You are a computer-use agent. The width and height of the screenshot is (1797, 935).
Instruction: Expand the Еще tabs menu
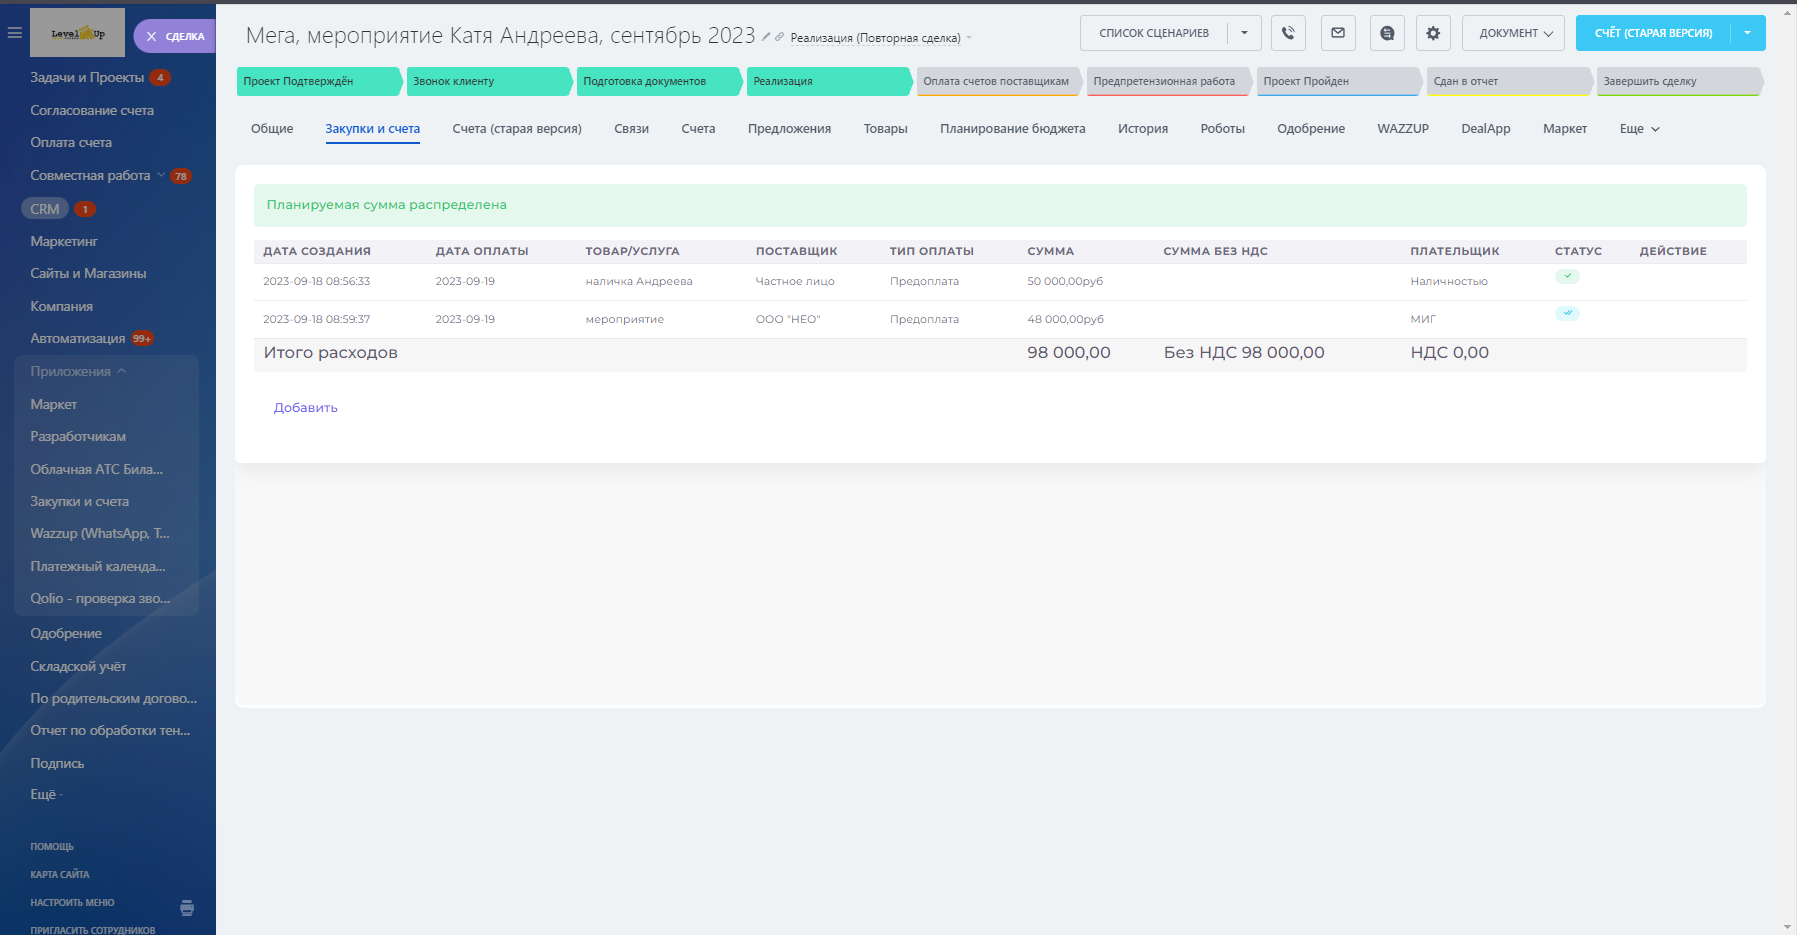pos(1639,129)
